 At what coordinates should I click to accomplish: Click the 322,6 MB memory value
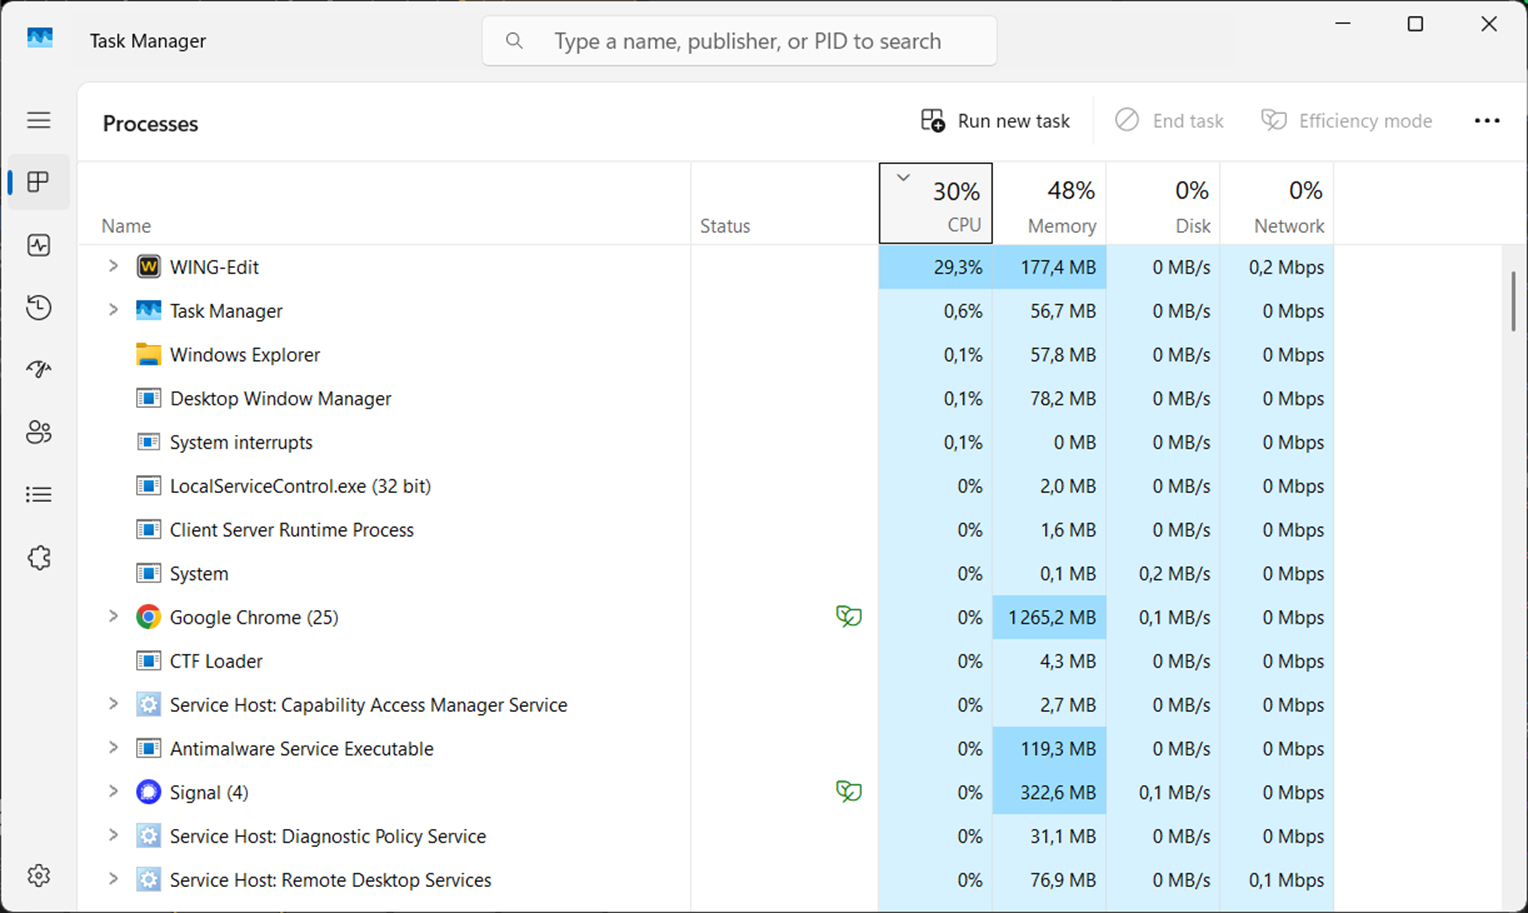click(x=1058, y=792)
